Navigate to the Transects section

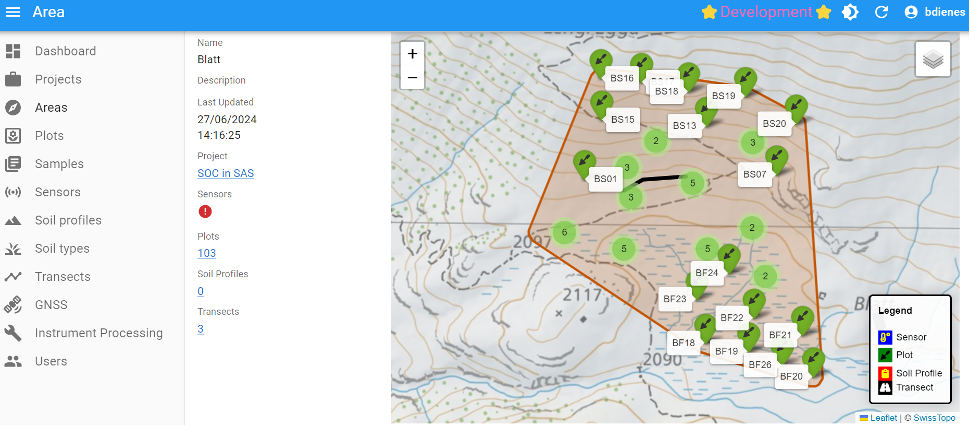tap(62, 277)
